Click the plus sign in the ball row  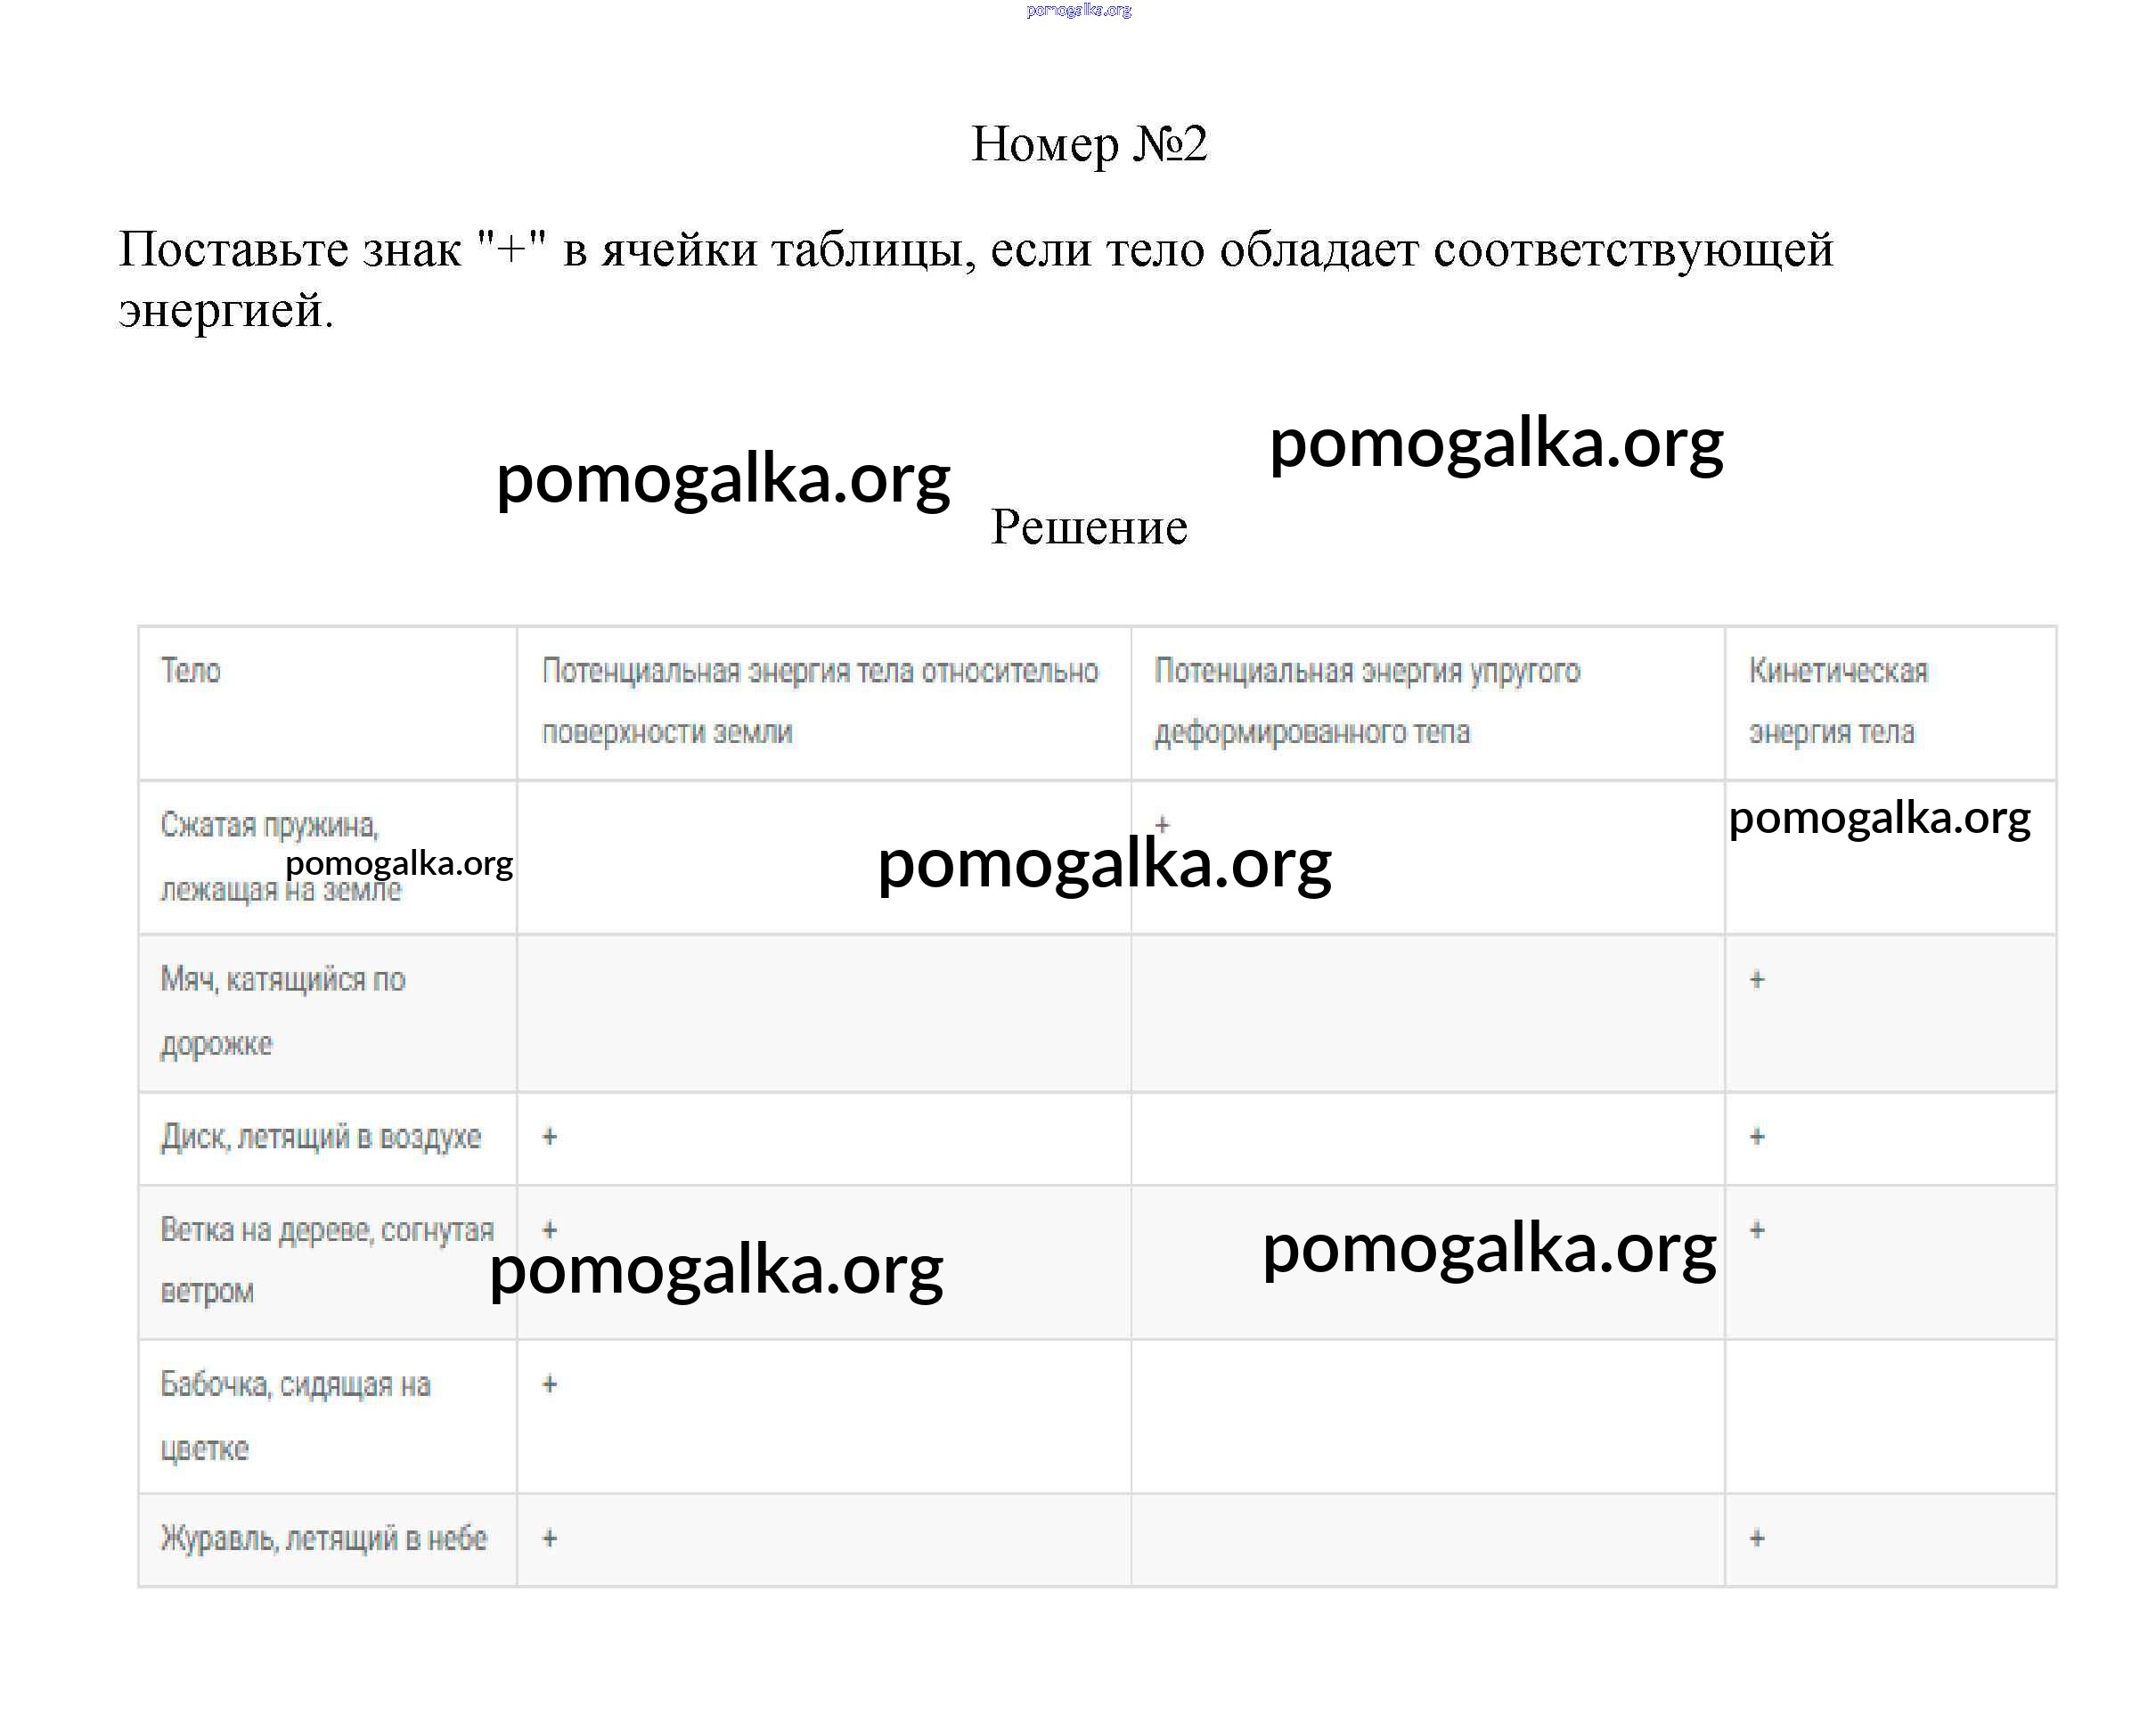[1757, 980]
